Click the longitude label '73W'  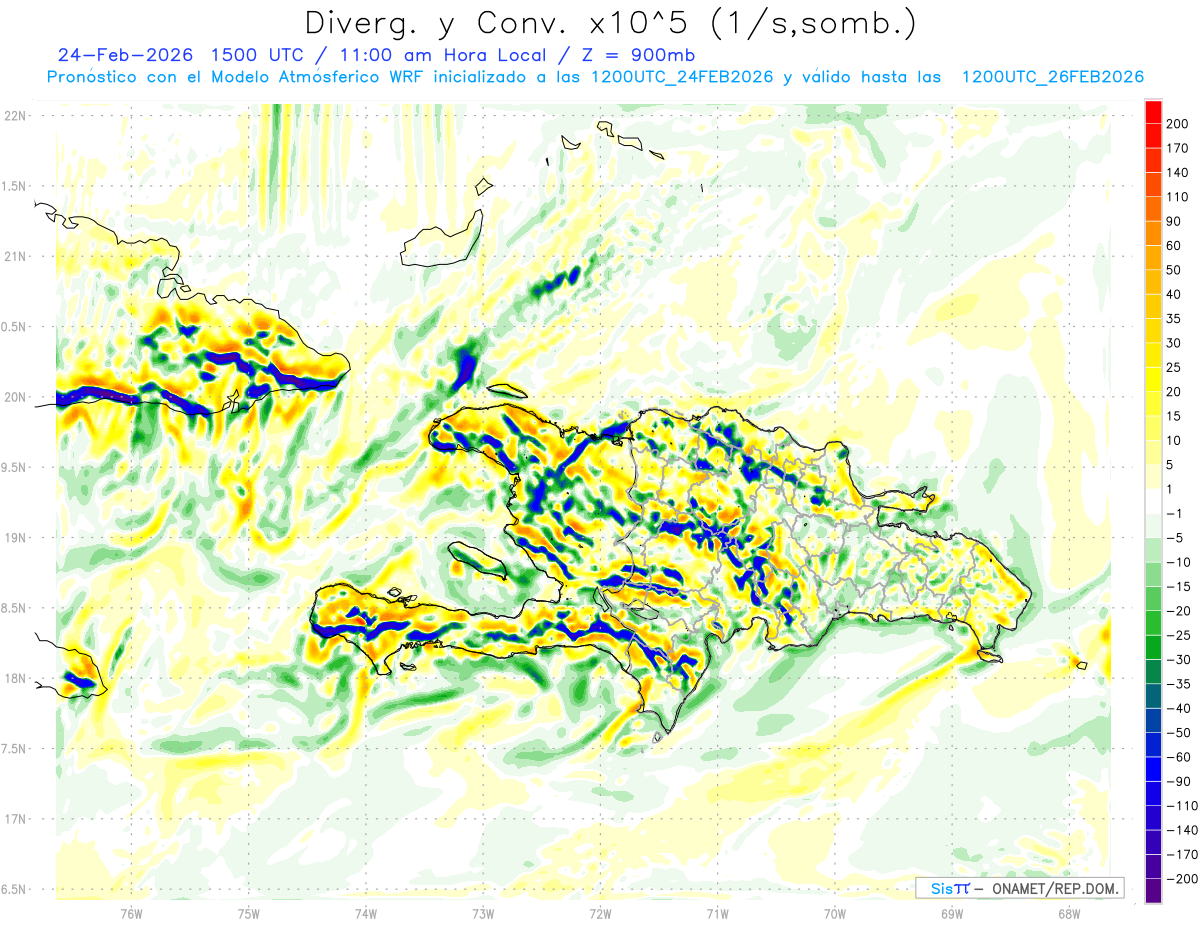coord(483,914)
